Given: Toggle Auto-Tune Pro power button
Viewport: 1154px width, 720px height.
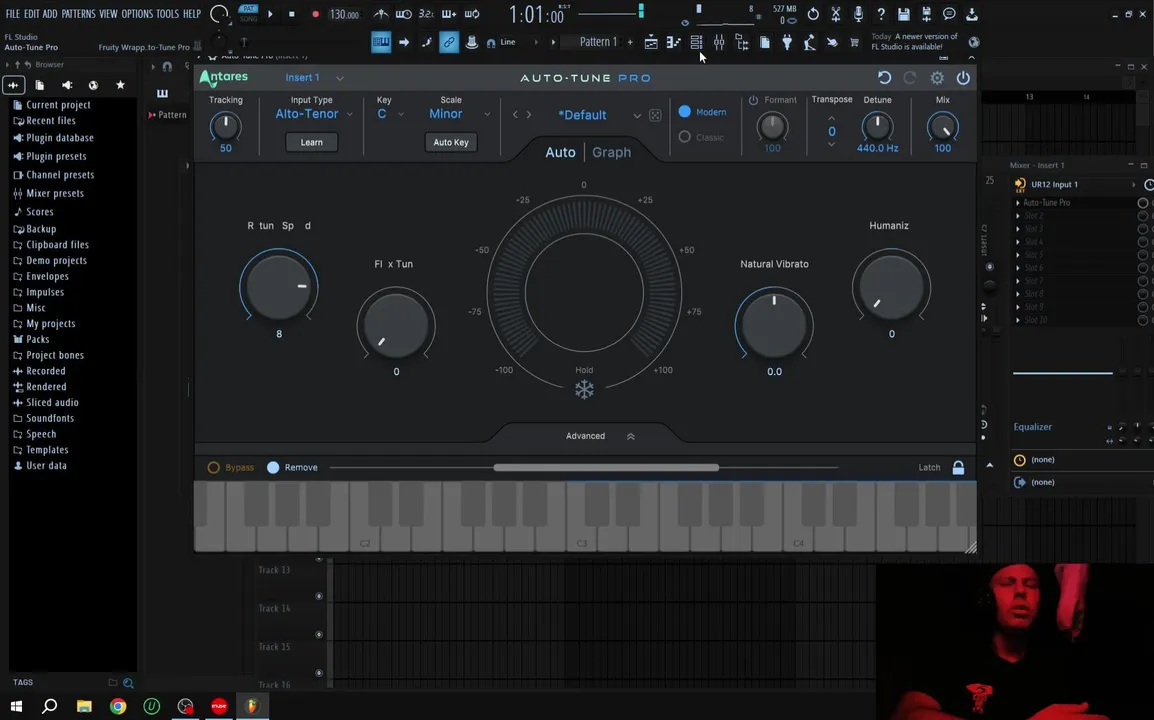Looking at the screenshot, I should coord(963,77).
